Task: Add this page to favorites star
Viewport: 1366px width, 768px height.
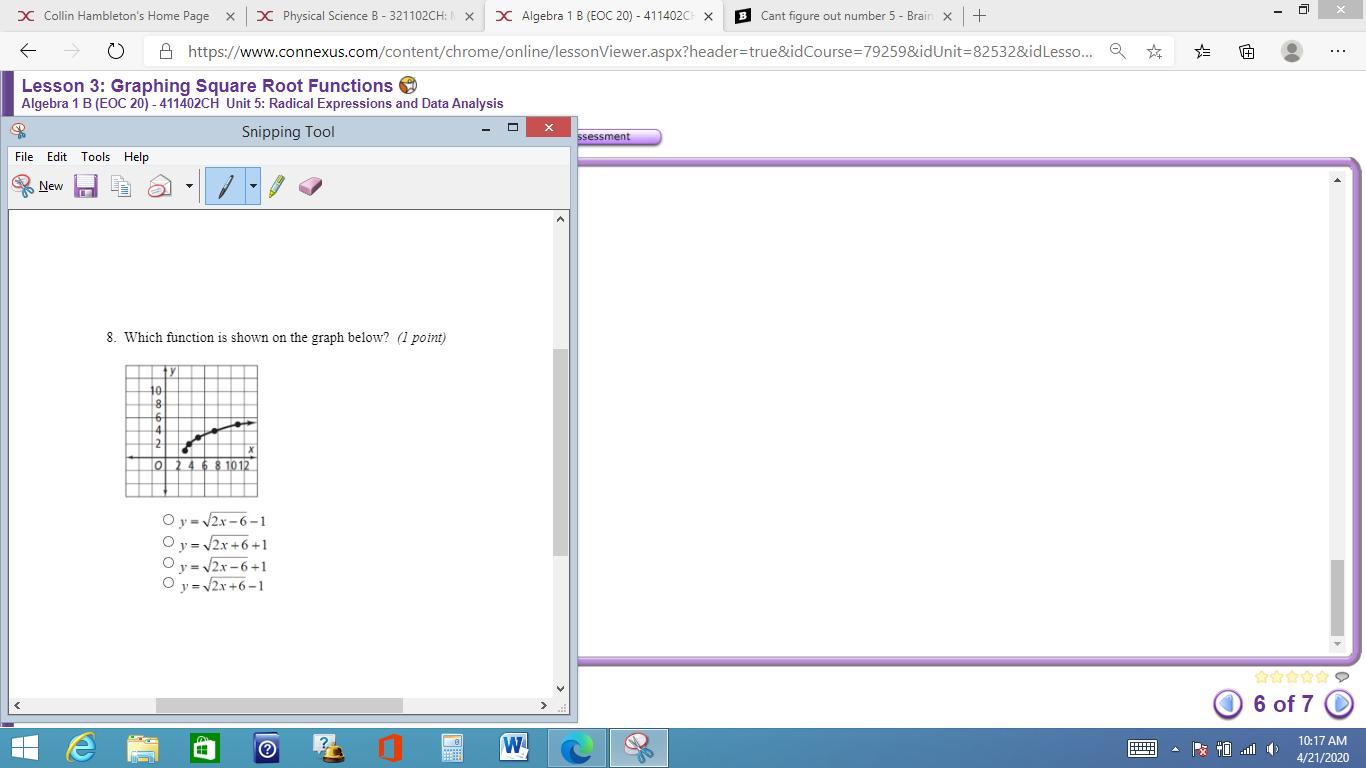Action: tap(1154, 51)
